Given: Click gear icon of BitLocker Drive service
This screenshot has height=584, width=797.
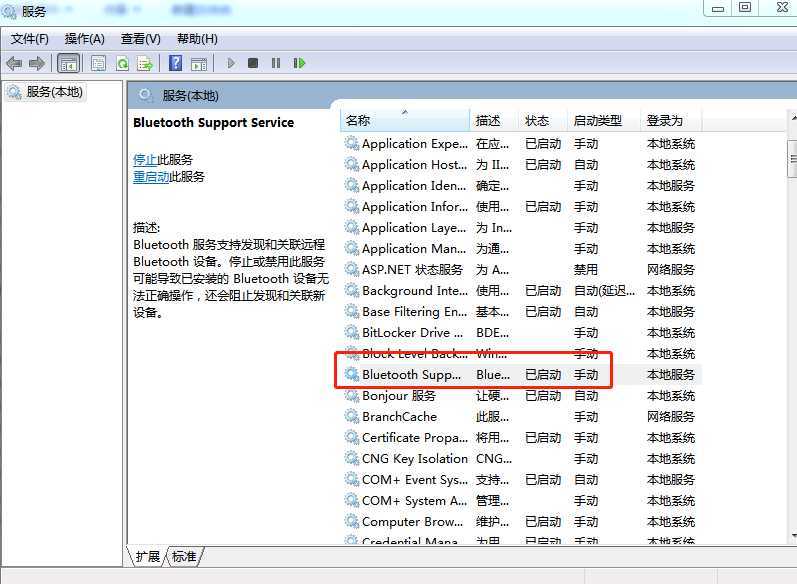Looking at the screenshot, I should [352, 332].
